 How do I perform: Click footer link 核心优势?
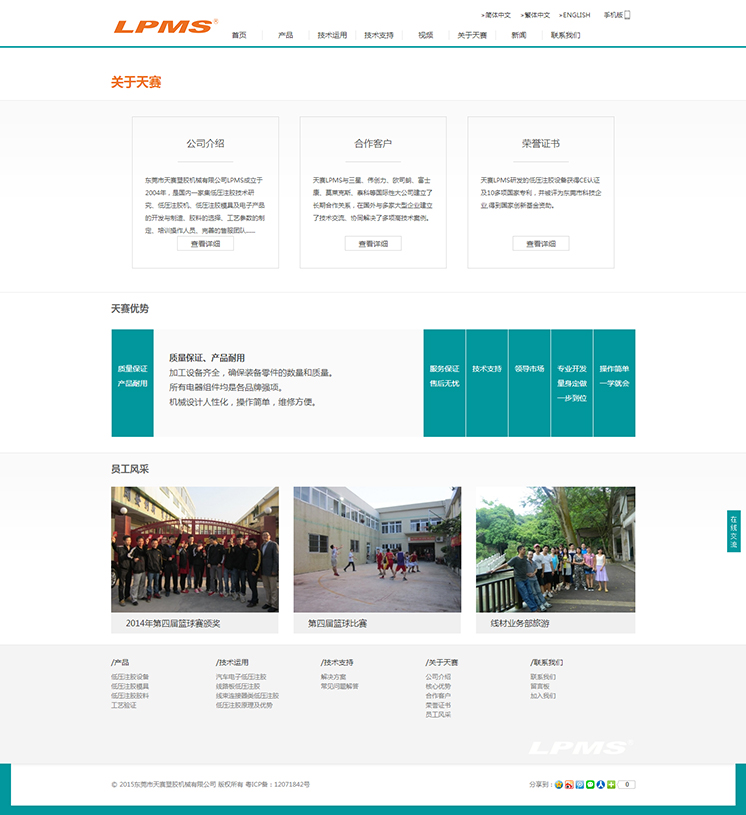[x=438, y=686]
